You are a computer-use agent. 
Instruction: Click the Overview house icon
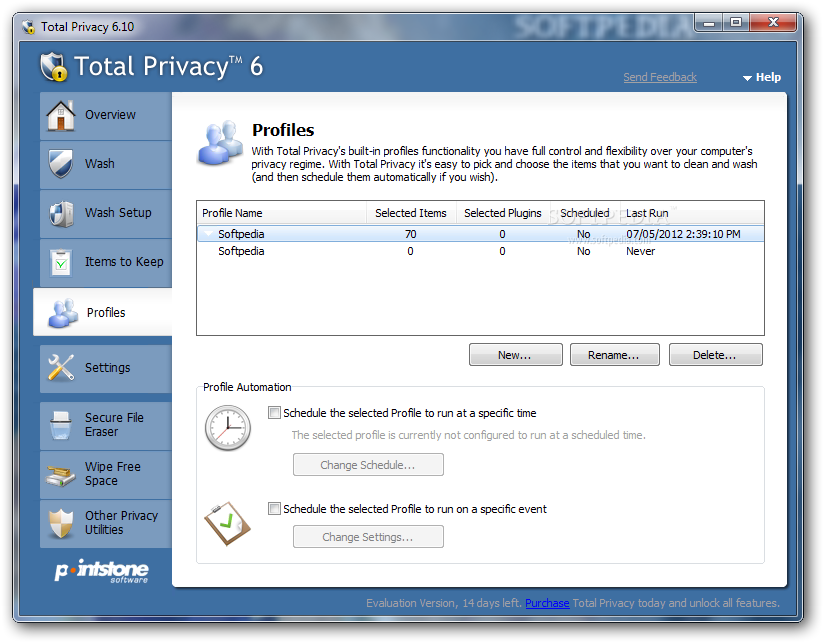point(61,115)
